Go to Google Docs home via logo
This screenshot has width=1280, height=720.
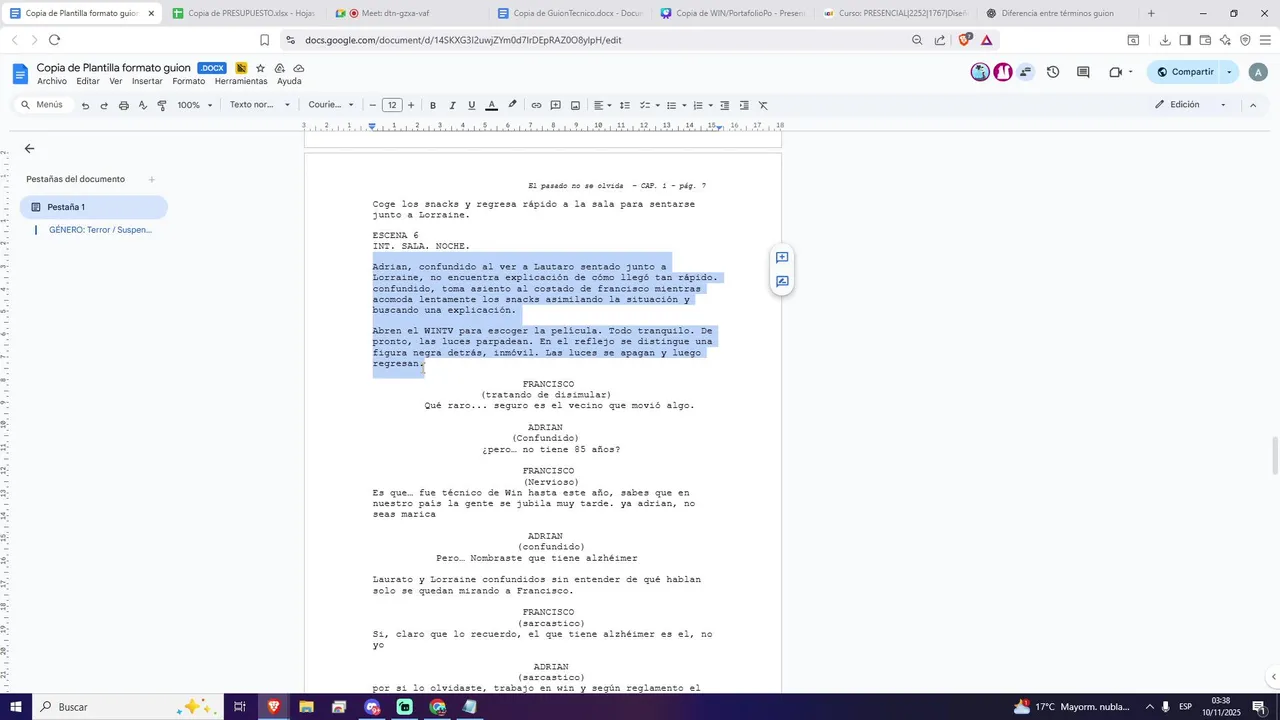[x=20, y=74]
